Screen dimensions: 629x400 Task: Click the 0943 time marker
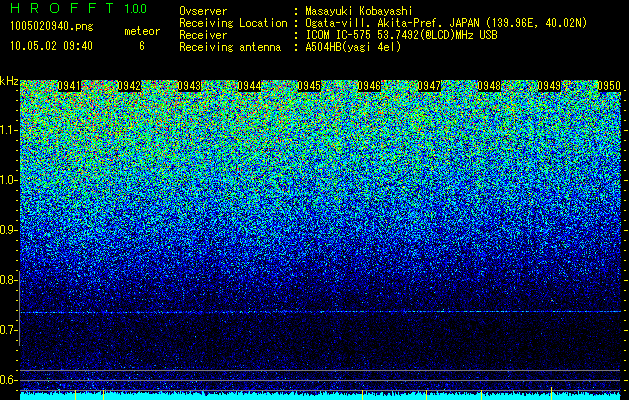coord(189,86)
